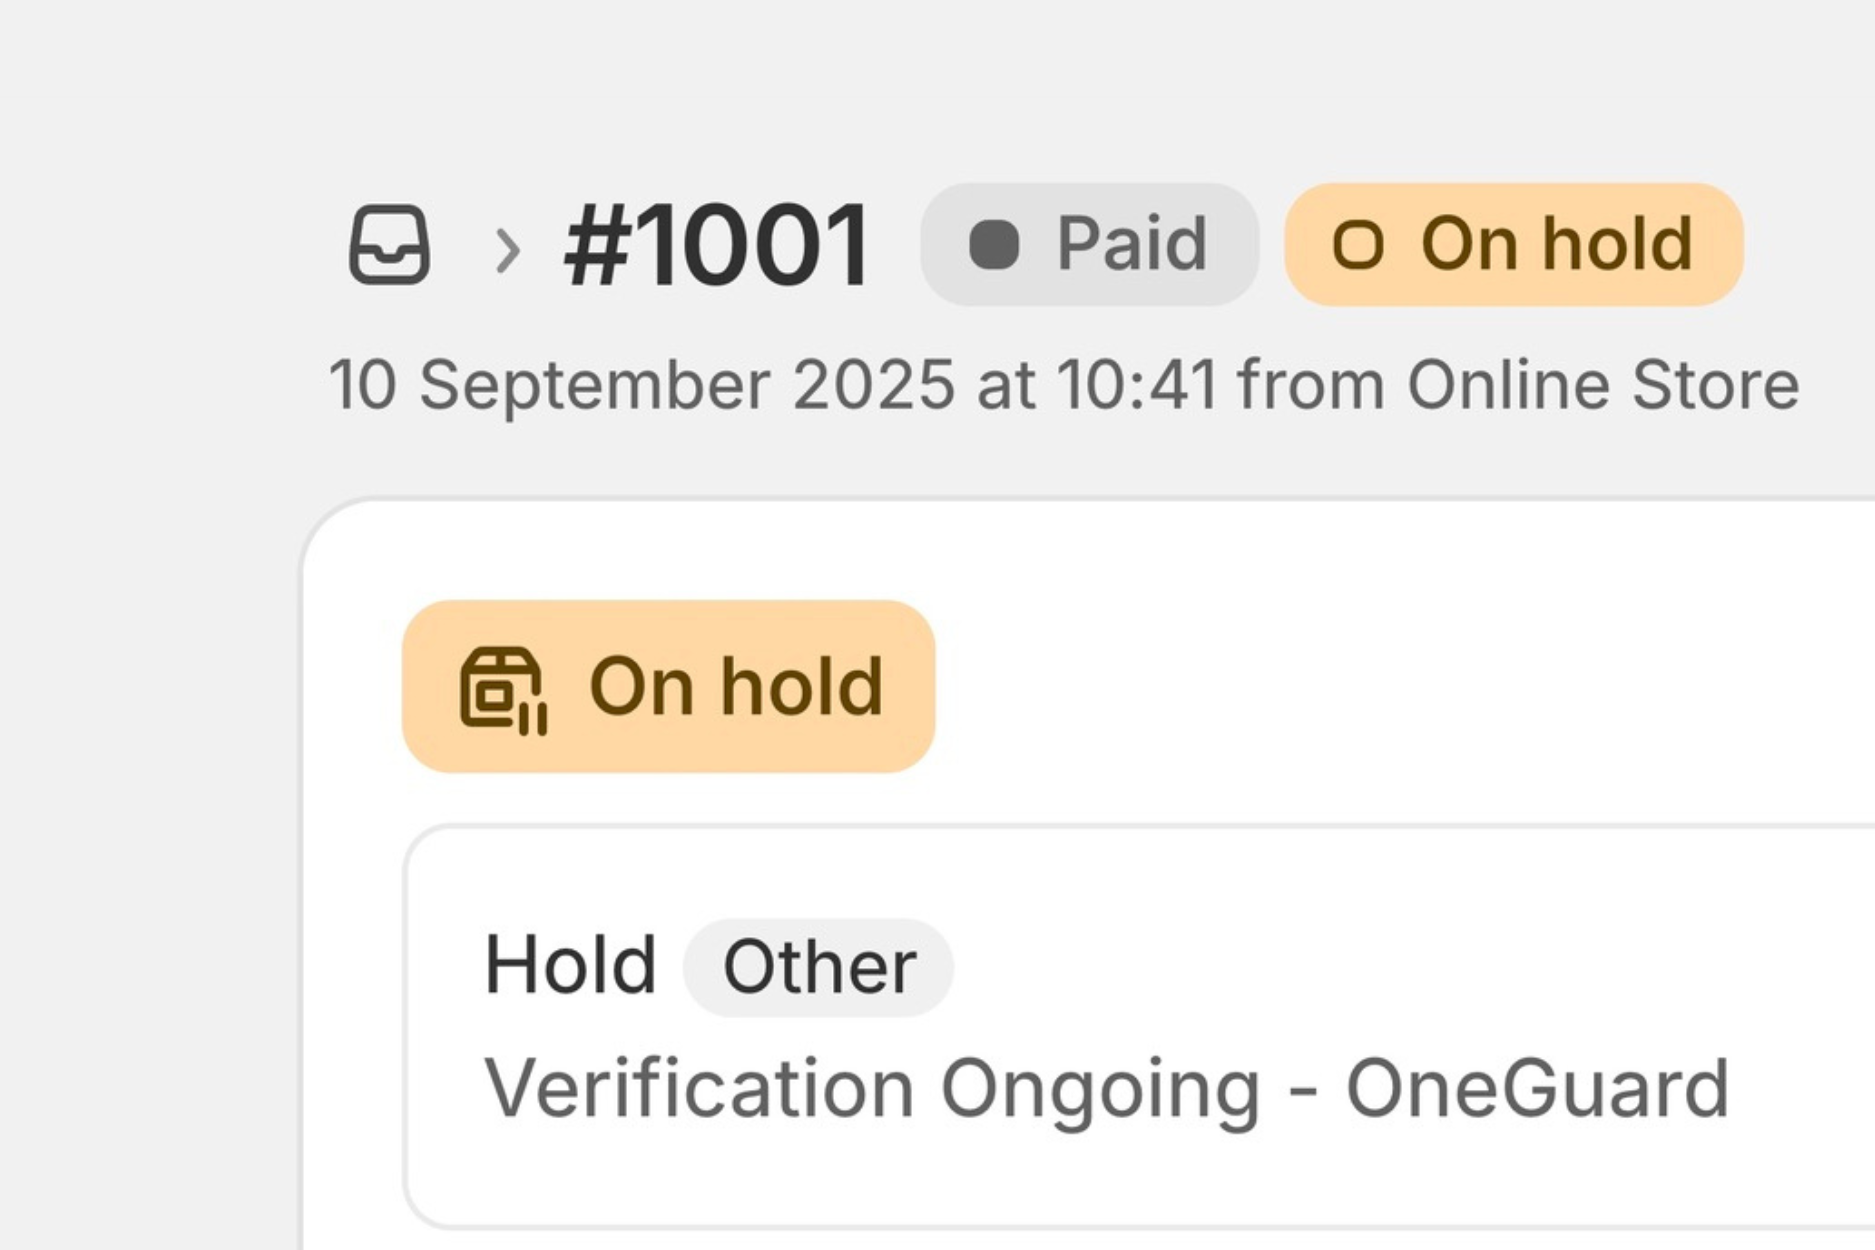Select the status indicator dot next to Paid
The height and width of the screenshot is (1250, 1875).
[994, 242]
